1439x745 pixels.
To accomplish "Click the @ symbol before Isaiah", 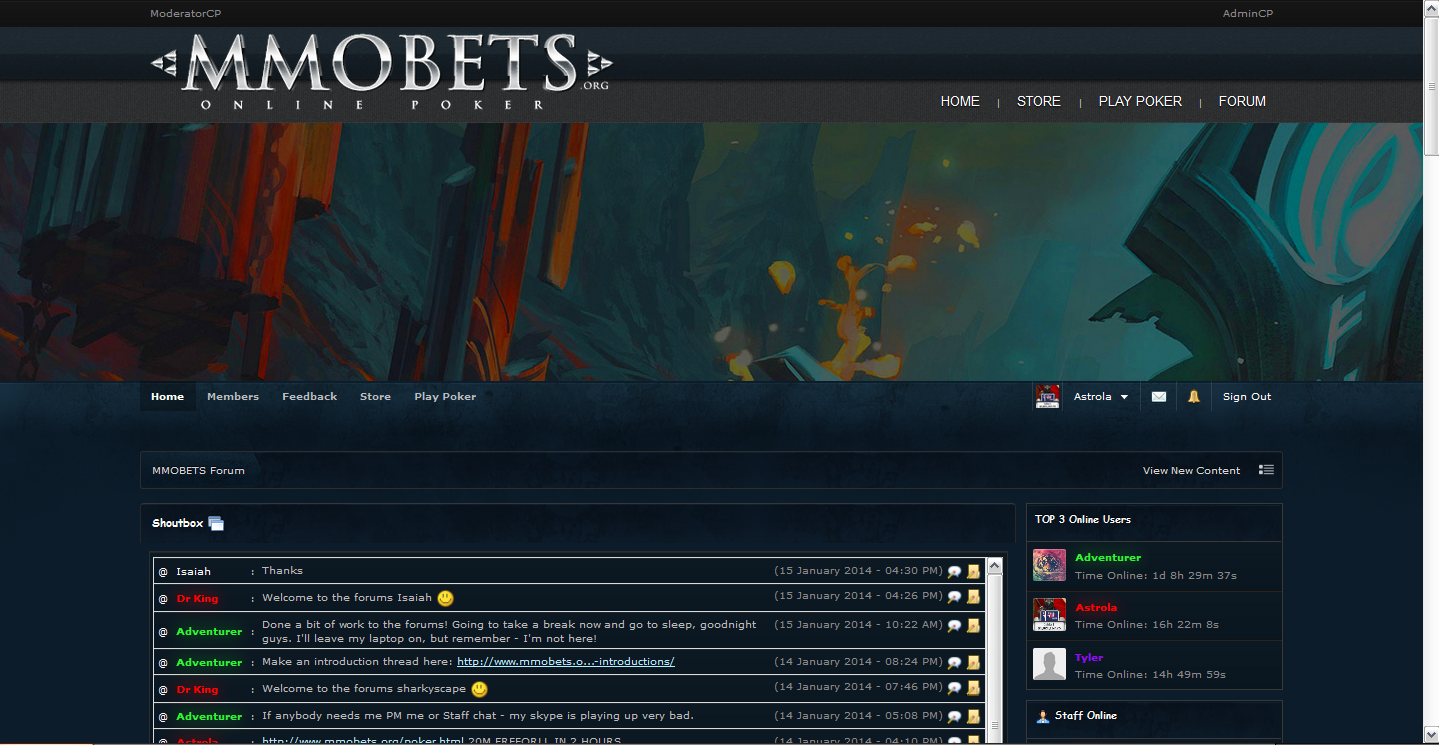I will tap(163, 572).
